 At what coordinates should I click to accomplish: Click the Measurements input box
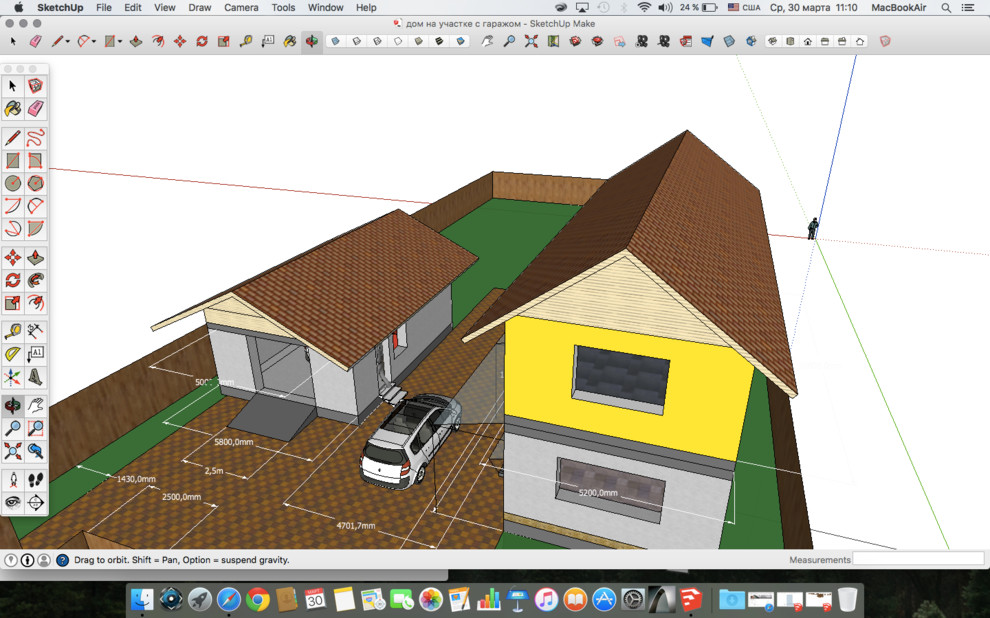coord(918,559)
